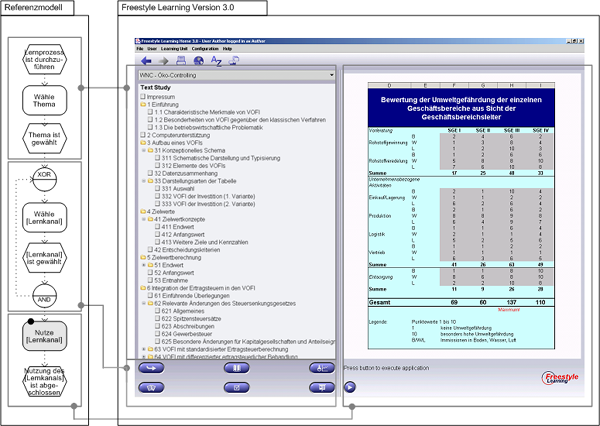Open the Configuration menu

point(205,49)
